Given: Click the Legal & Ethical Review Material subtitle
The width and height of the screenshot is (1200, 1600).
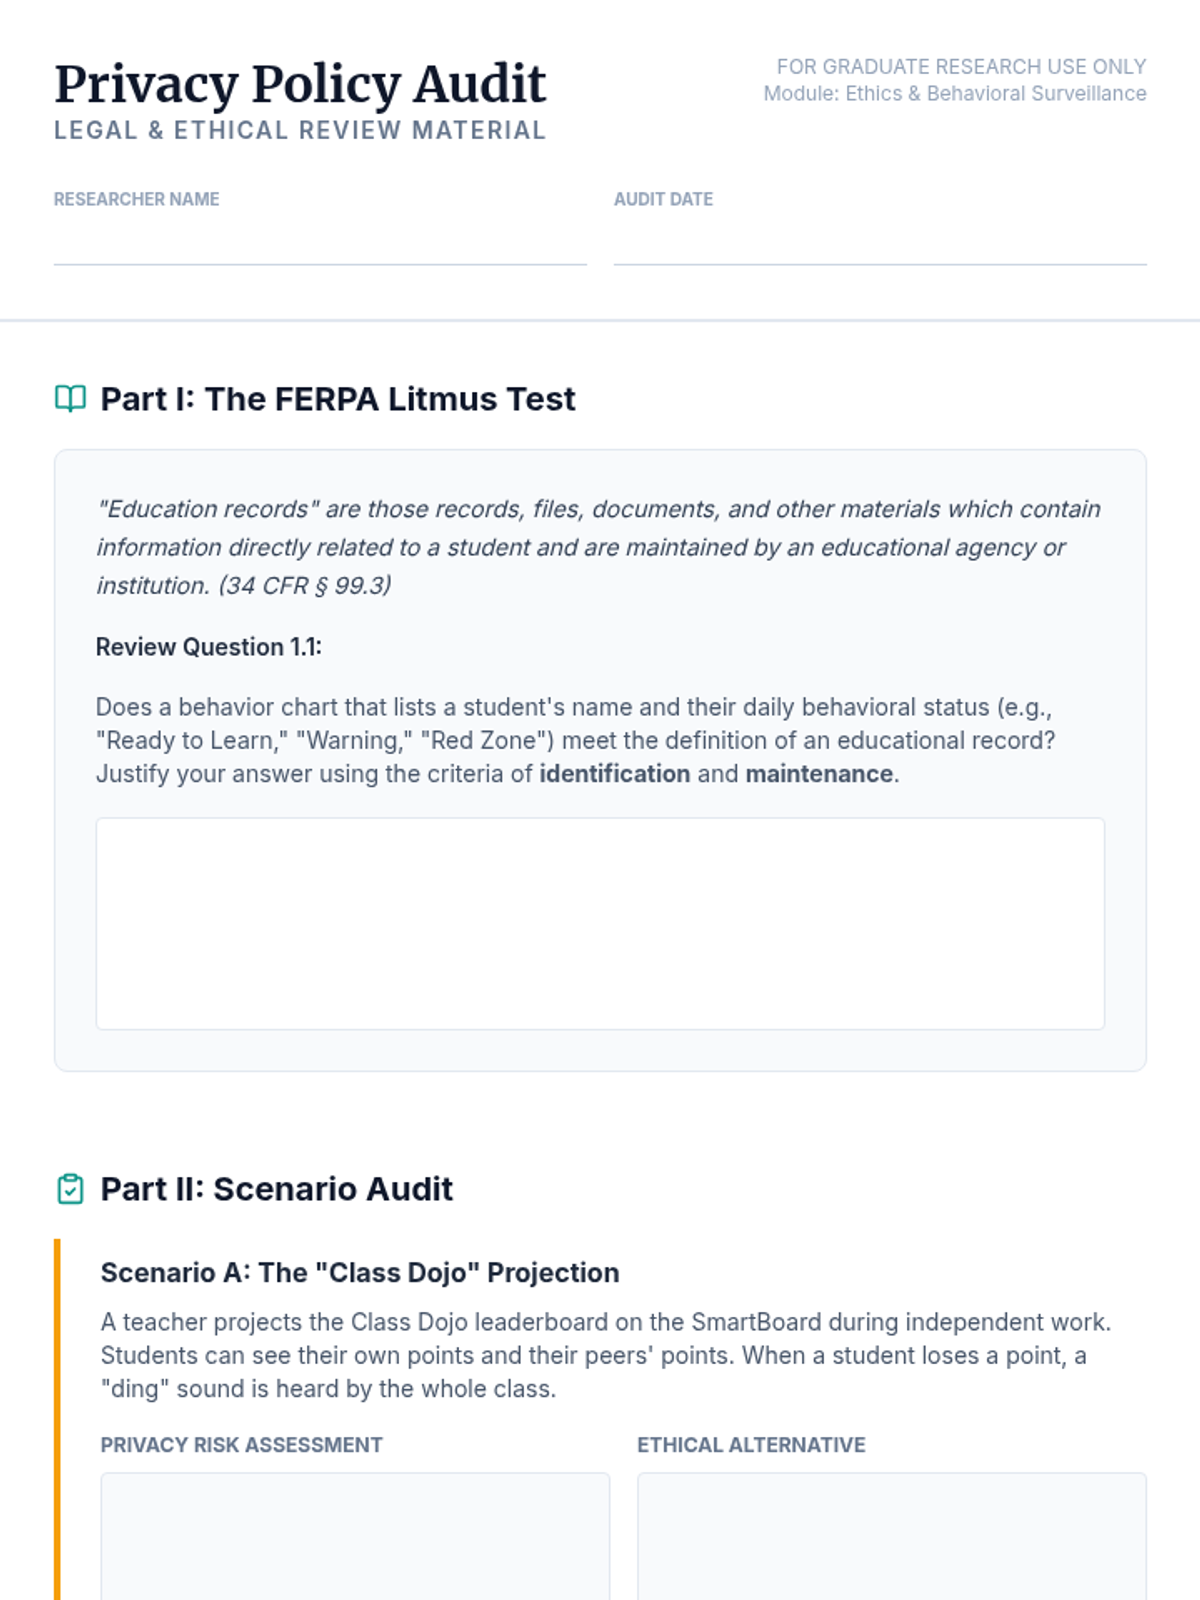Looking at the screenshot, I should click(x=300, y=131).
